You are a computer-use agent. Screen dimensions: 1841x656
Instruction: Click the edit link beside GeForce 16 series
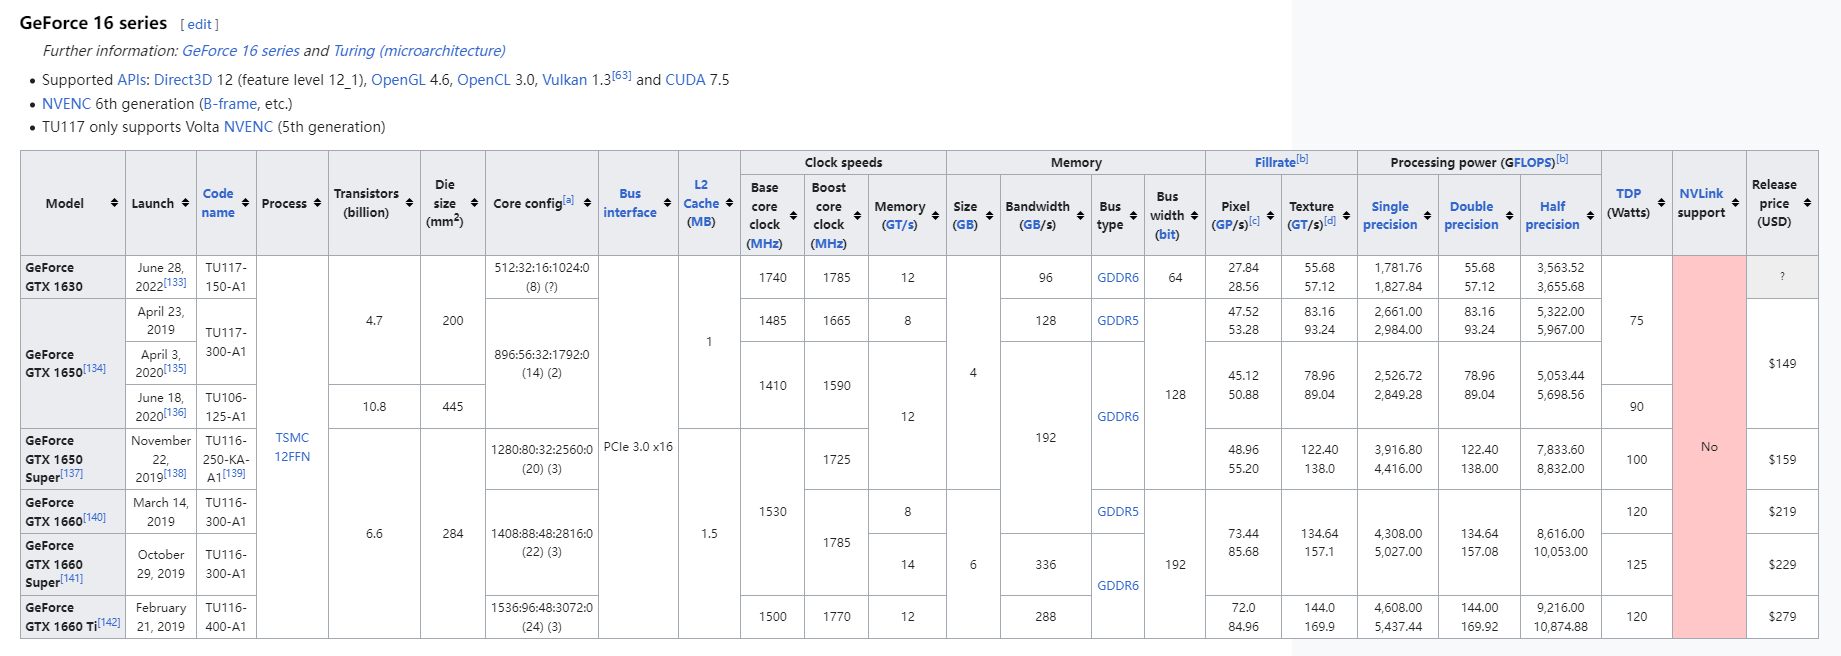[x=200, y=25]
